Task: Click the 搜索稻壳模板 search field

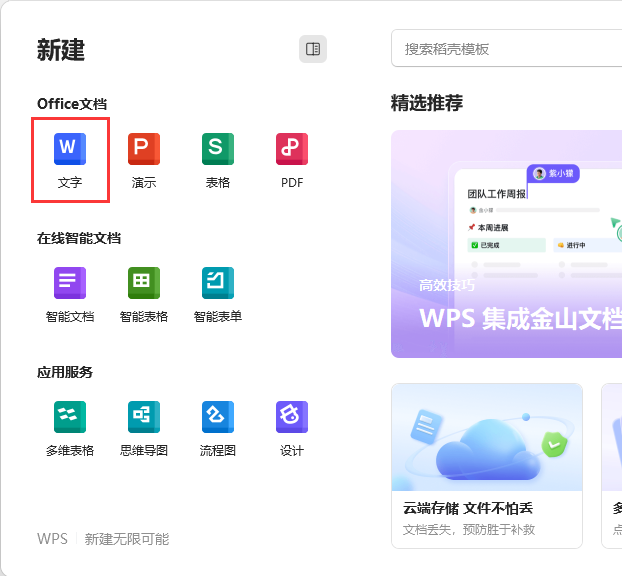Action: (507, 48)
